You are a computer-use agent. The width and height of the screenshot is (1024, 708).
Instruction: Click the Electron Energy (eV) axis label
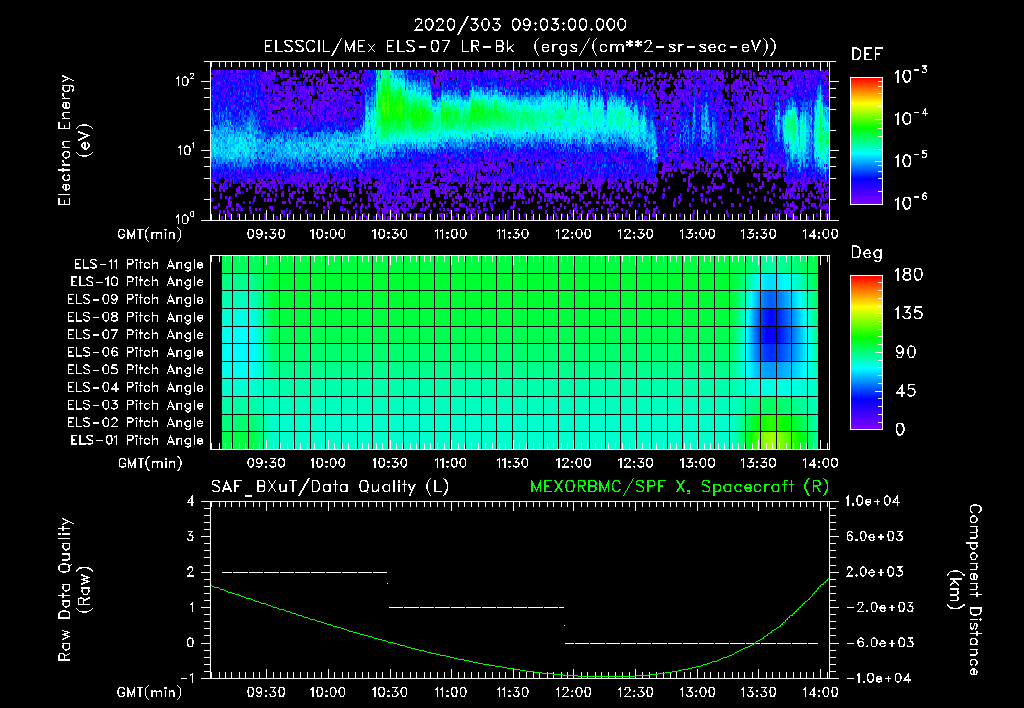pyautogui.click(x=74, y=140)
